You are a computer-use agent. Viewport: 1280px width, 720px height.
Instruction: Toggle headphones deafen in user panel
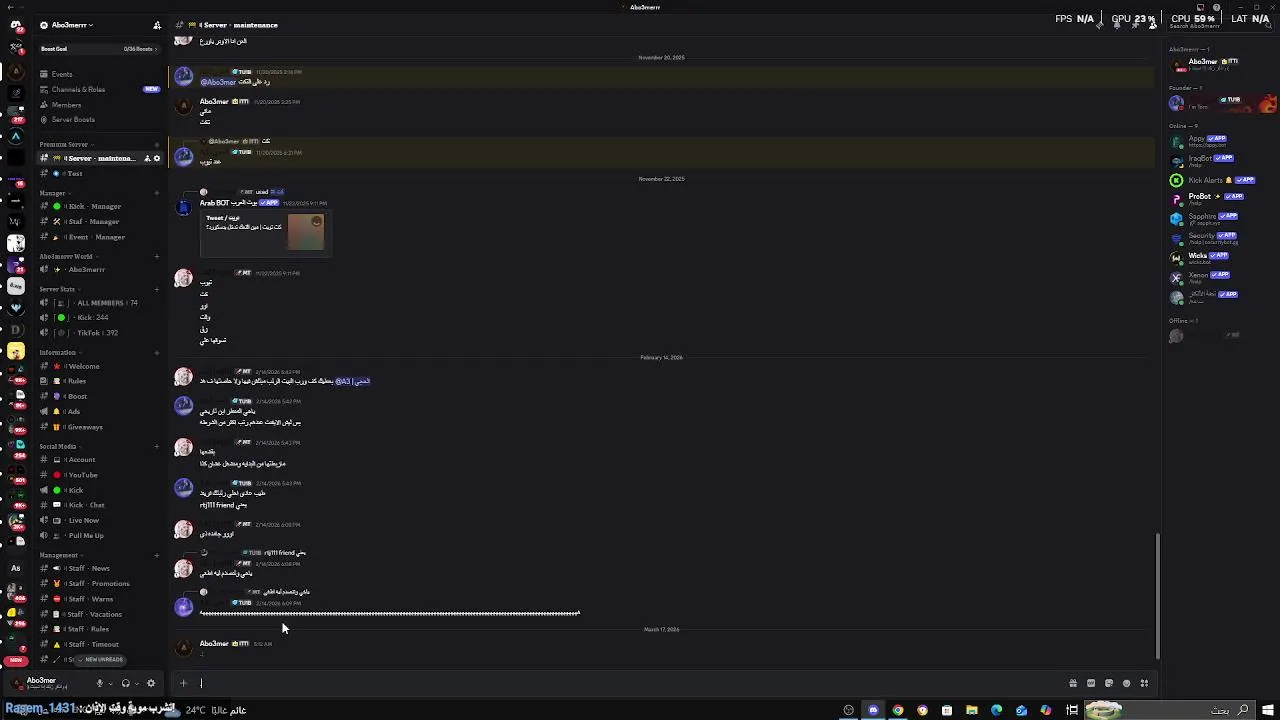tap(125, 683)
